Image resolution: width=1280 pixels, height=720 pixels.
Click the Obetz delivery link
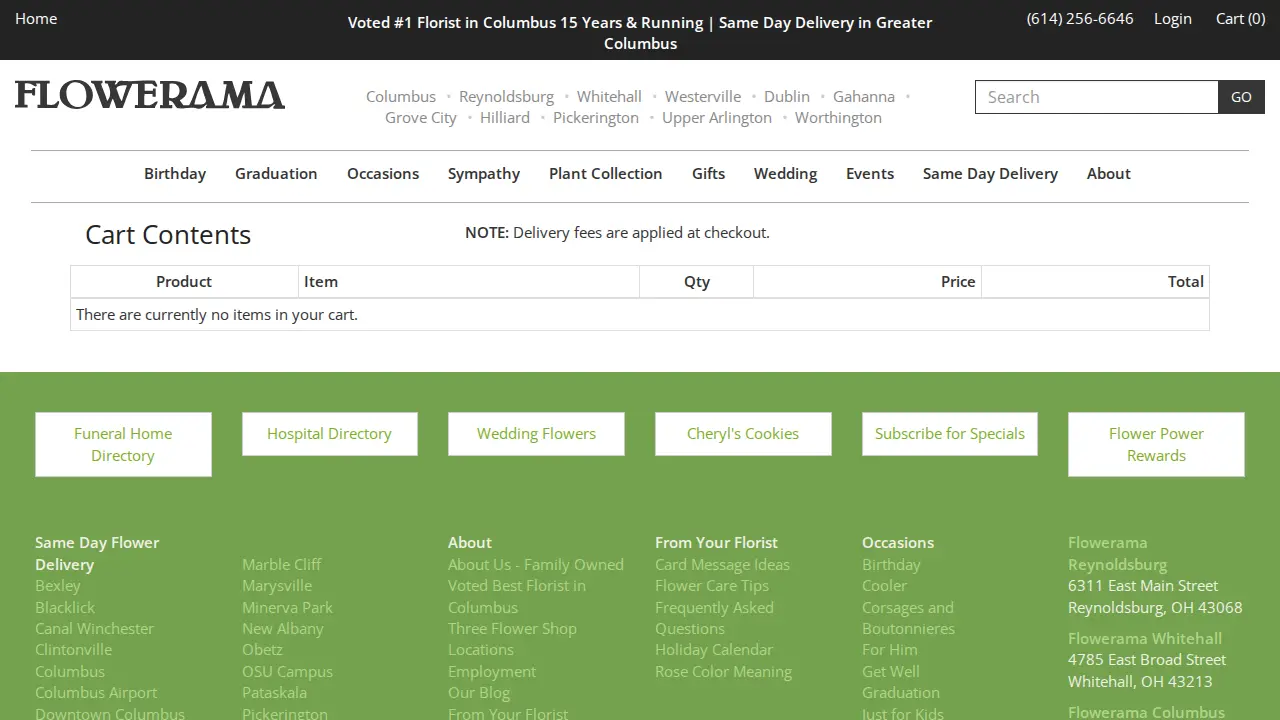(262, 650)
